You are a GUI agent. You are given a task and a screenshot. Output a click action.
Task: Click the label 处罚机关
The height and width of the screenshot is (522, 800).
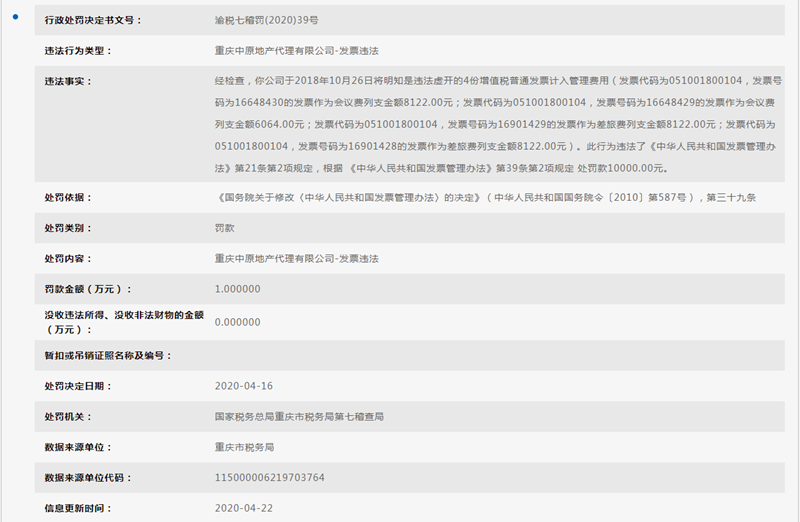pyautogui.click(x=68, y=417)
